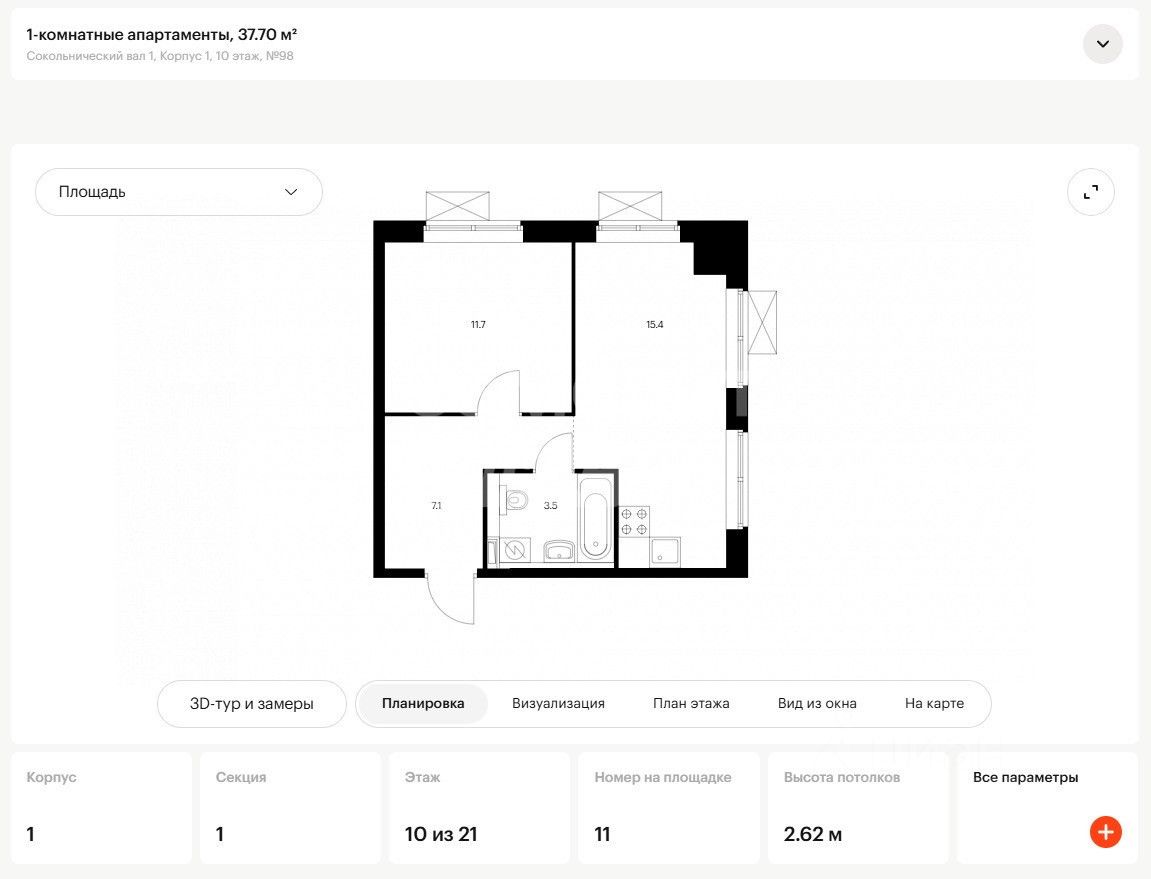The height and width of the screenshot is (879, 1151).
Task: Click the Номер на площадке card
Action: [x=669, y=808]
